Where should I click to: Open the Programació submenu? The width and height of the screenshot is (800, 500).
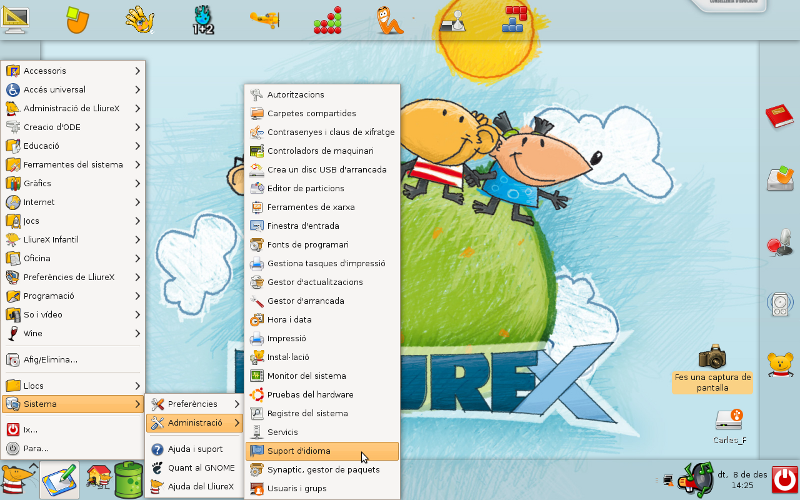tap(73, 296)
